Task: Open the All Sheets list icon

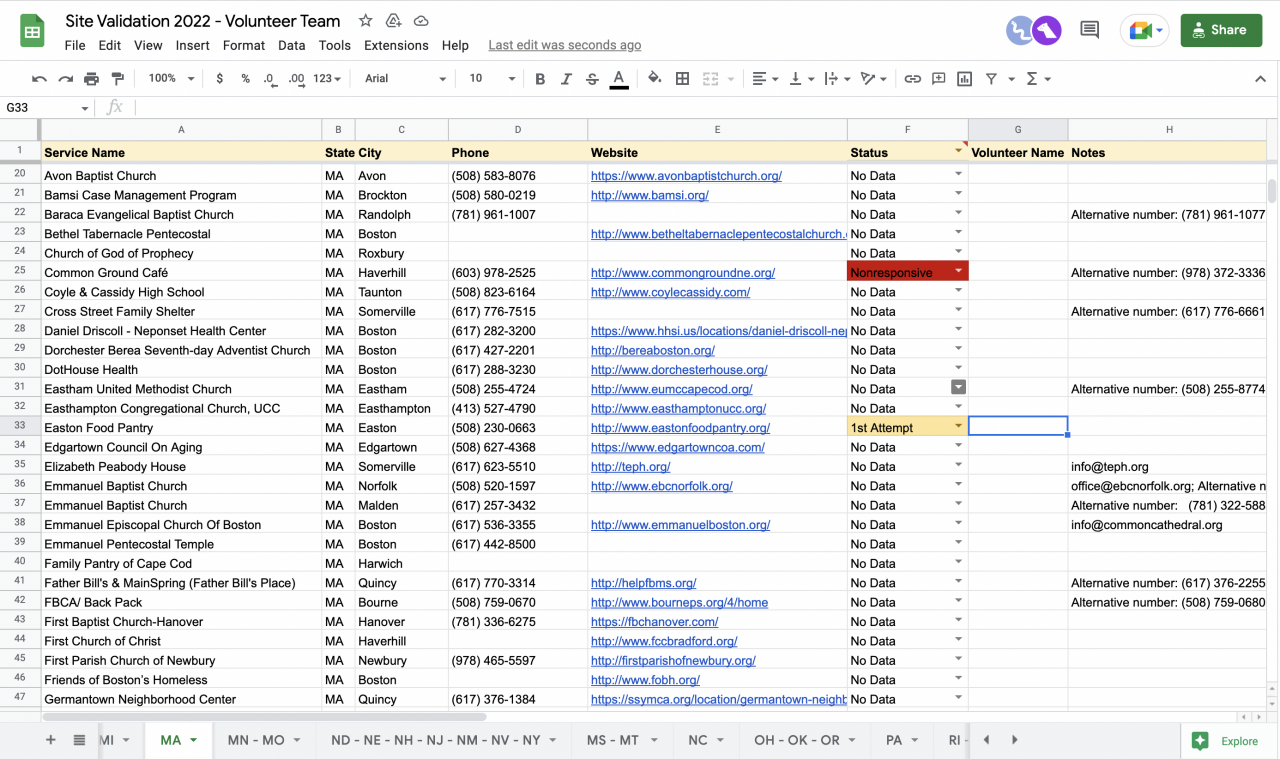Action: [79, 740]
